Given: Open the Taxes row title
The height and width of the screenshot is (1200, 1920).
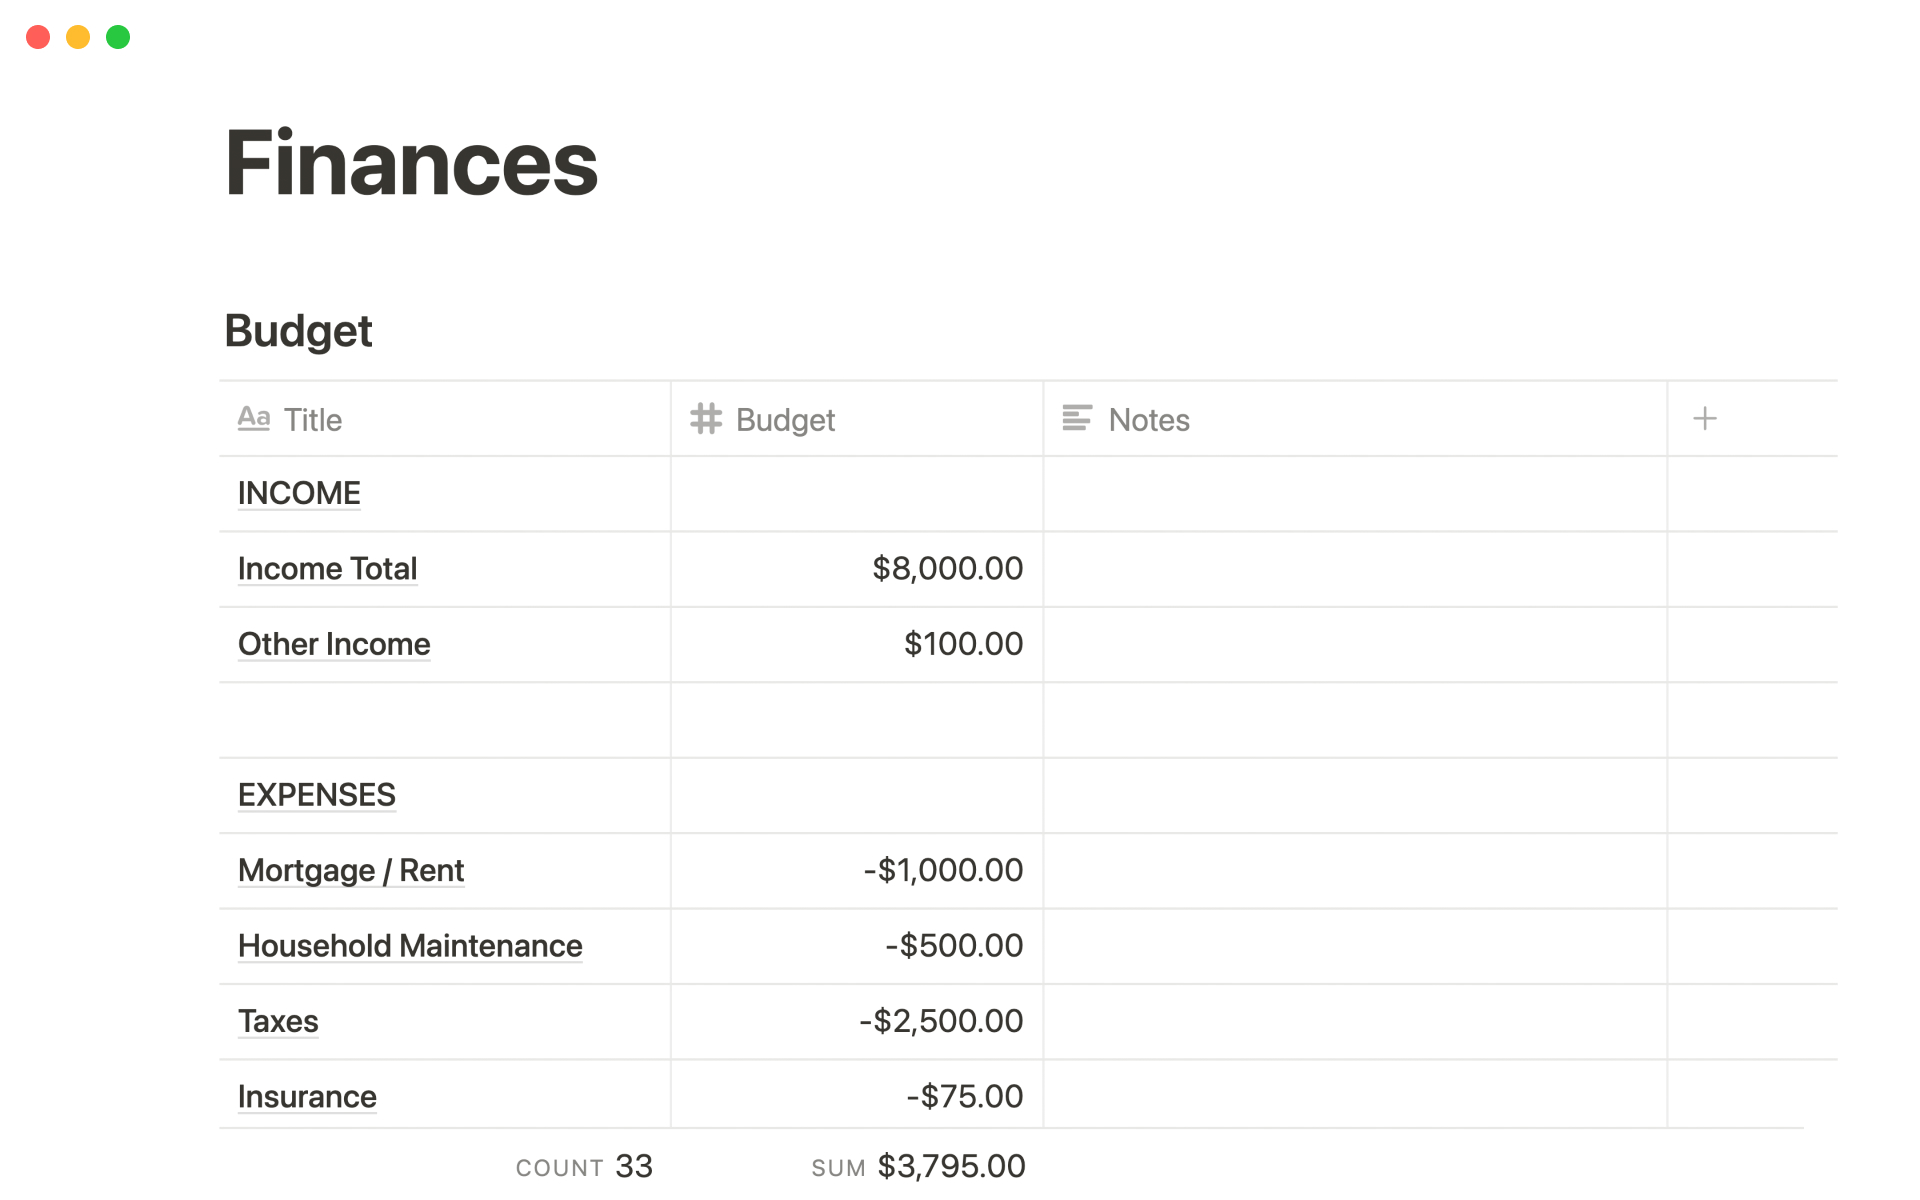Looking at the screenshot, I should point(278,1021).
